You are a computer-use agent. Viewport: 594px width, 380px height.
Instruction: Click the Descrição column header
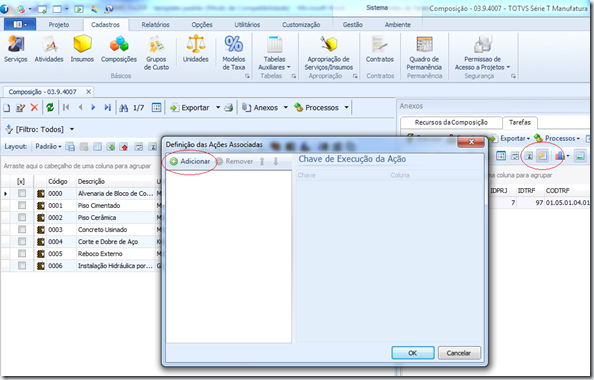pyautogui.click(x=116, y=181)
